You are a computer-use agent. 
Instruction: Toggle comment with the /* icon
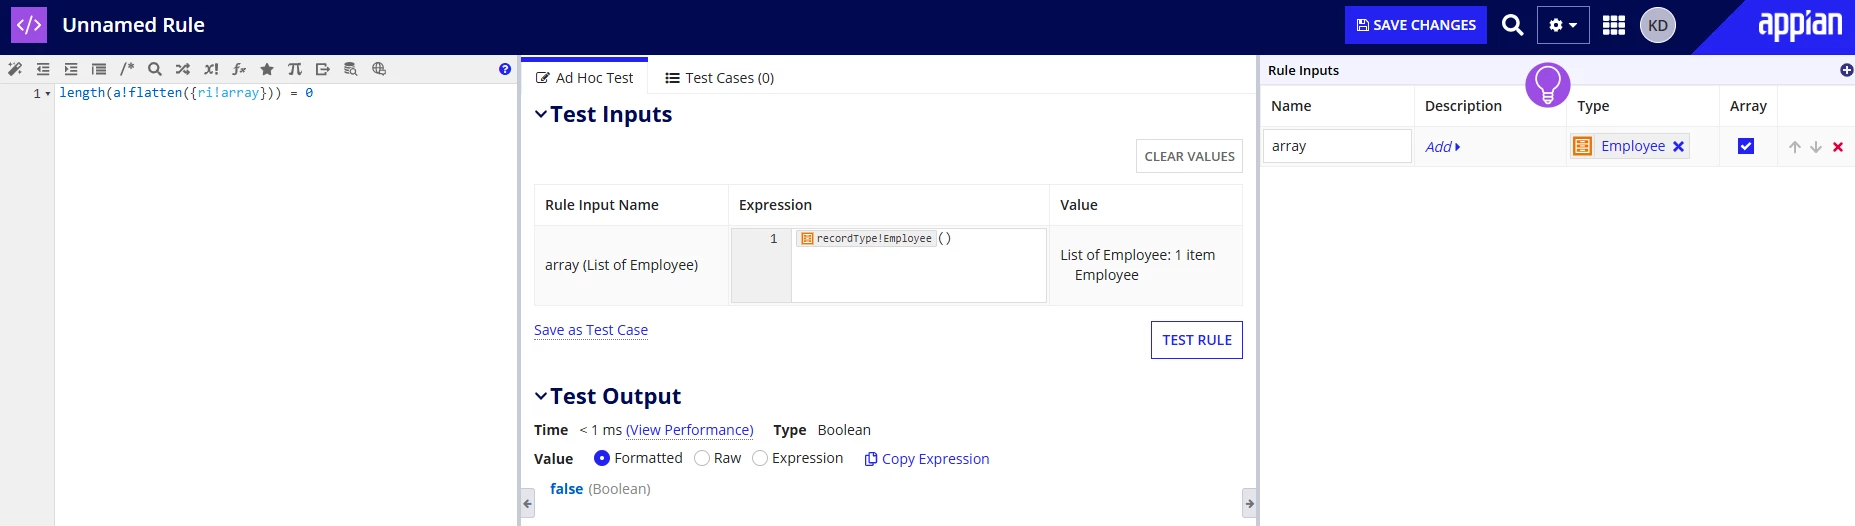[127, 69]
